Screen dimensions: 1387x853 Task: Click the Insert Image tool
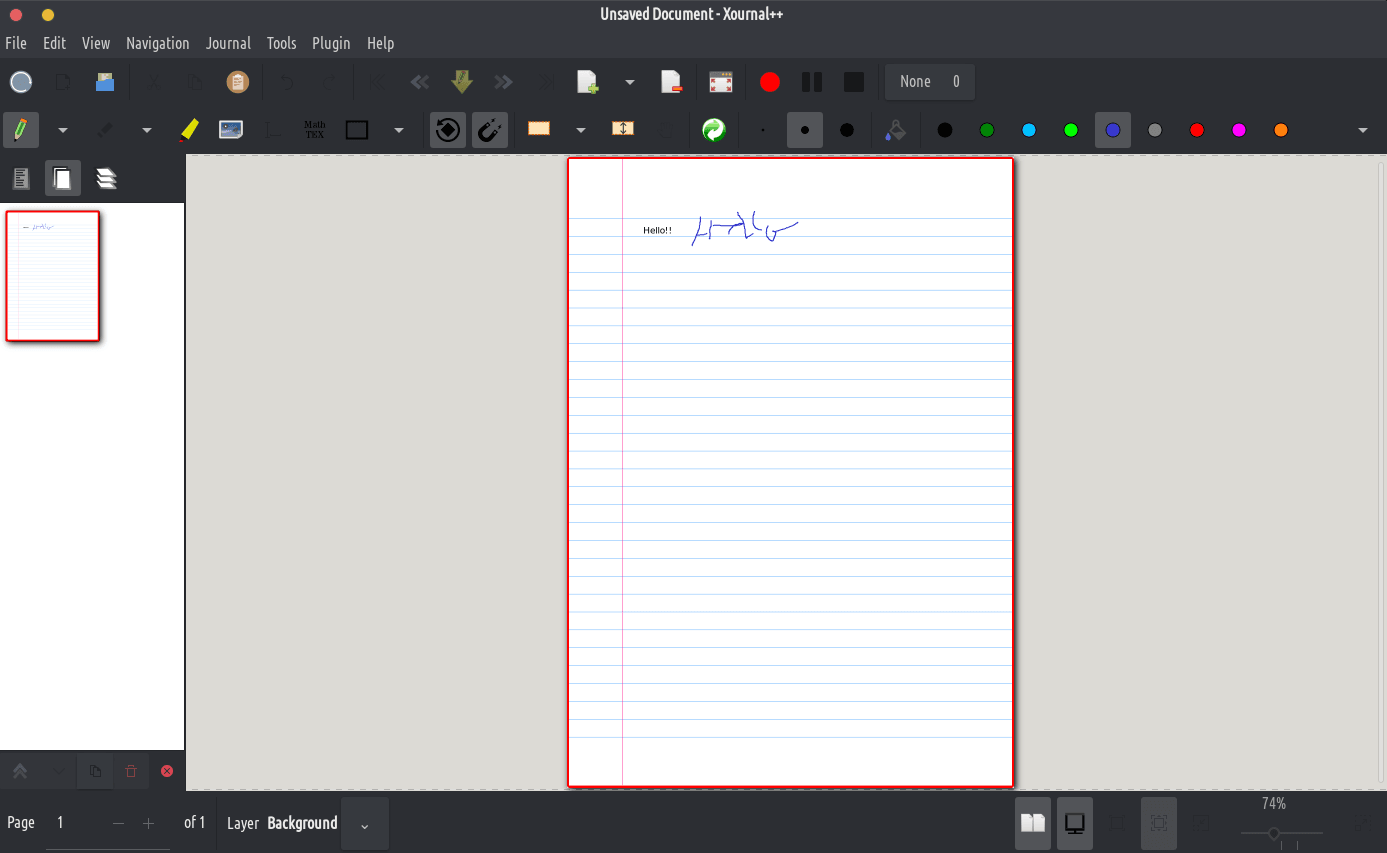[x=231, y=130]
